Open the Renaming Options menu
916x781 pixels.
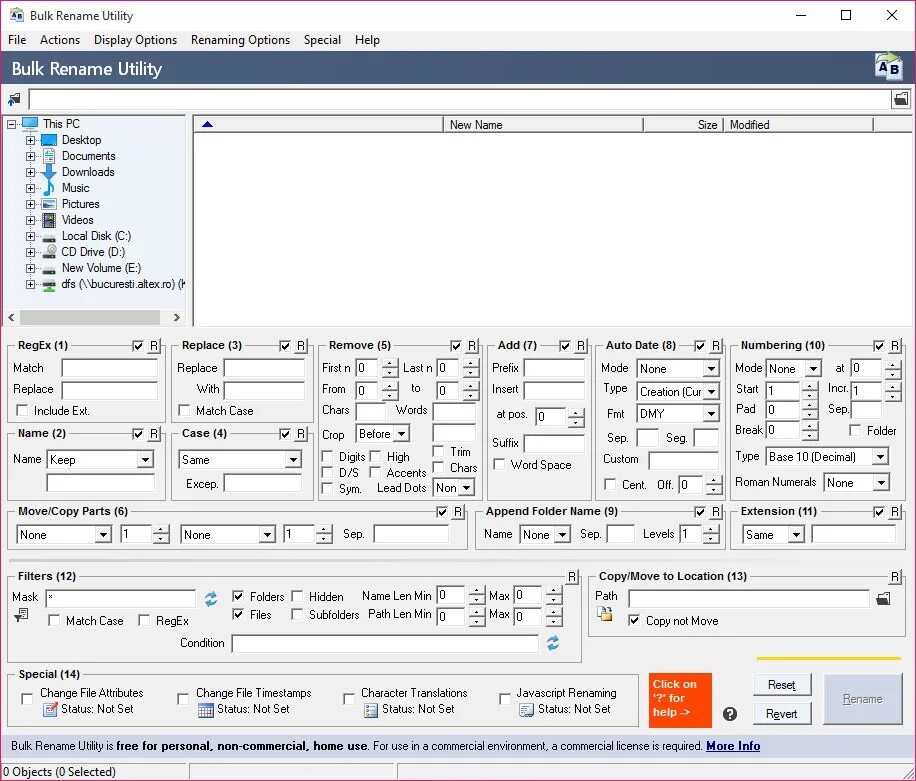click(x=240, y=40)
